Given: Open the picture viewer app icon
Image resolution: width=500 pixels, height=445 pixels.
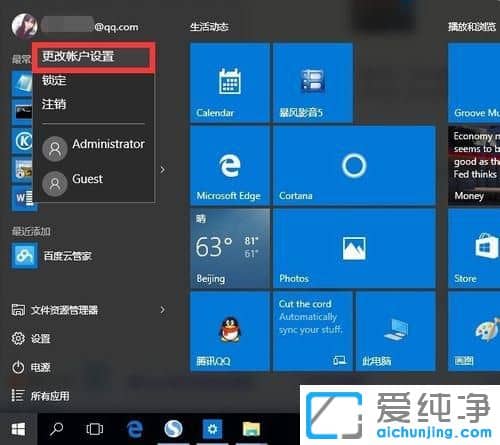Looking at the screenshot, I should coord(22,170).
